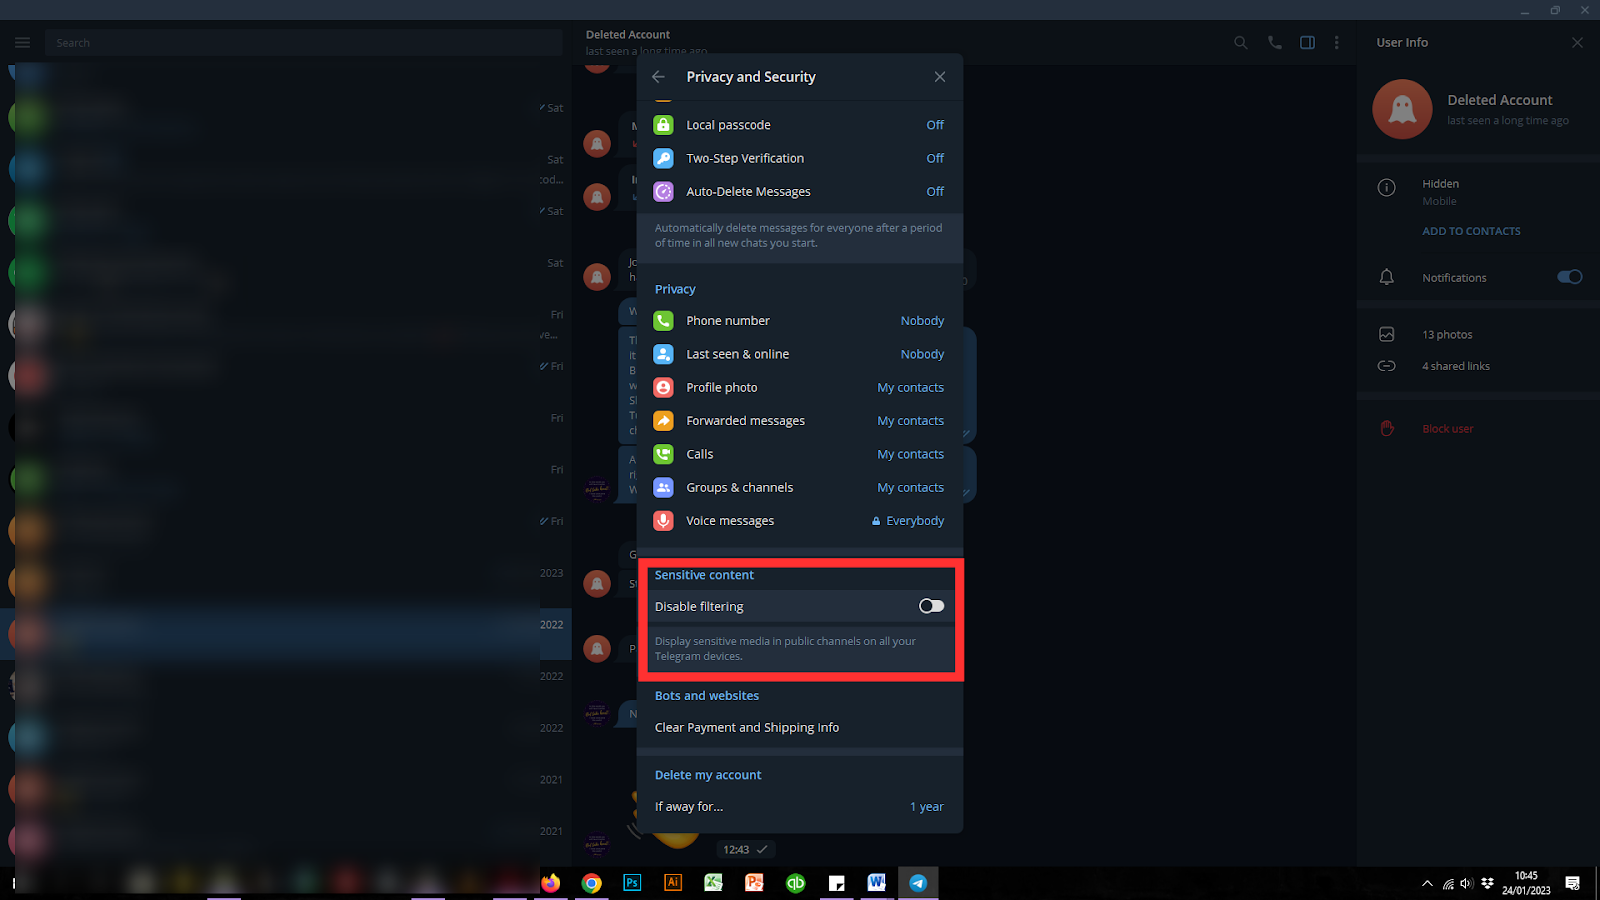Open 4 shared links
The image size is (1600, 900).
click(x=1456, y=366)
